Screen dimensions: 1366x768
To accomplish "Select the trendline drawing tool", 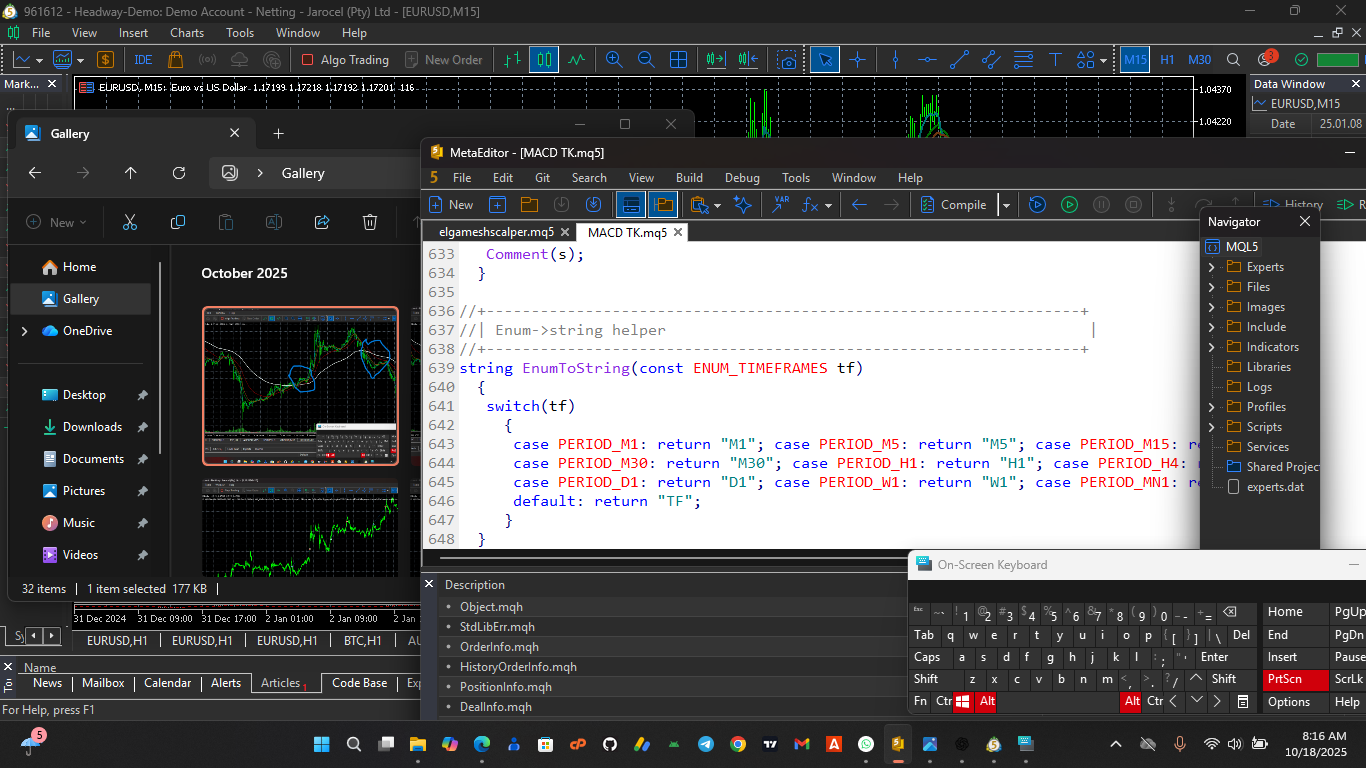I will [959, 60].
